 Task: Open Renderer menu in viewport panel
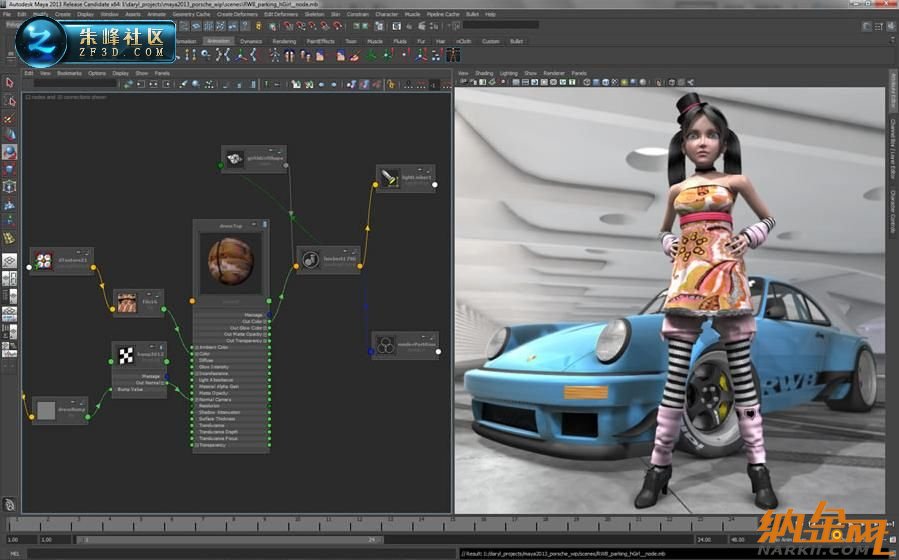point(554,73)
